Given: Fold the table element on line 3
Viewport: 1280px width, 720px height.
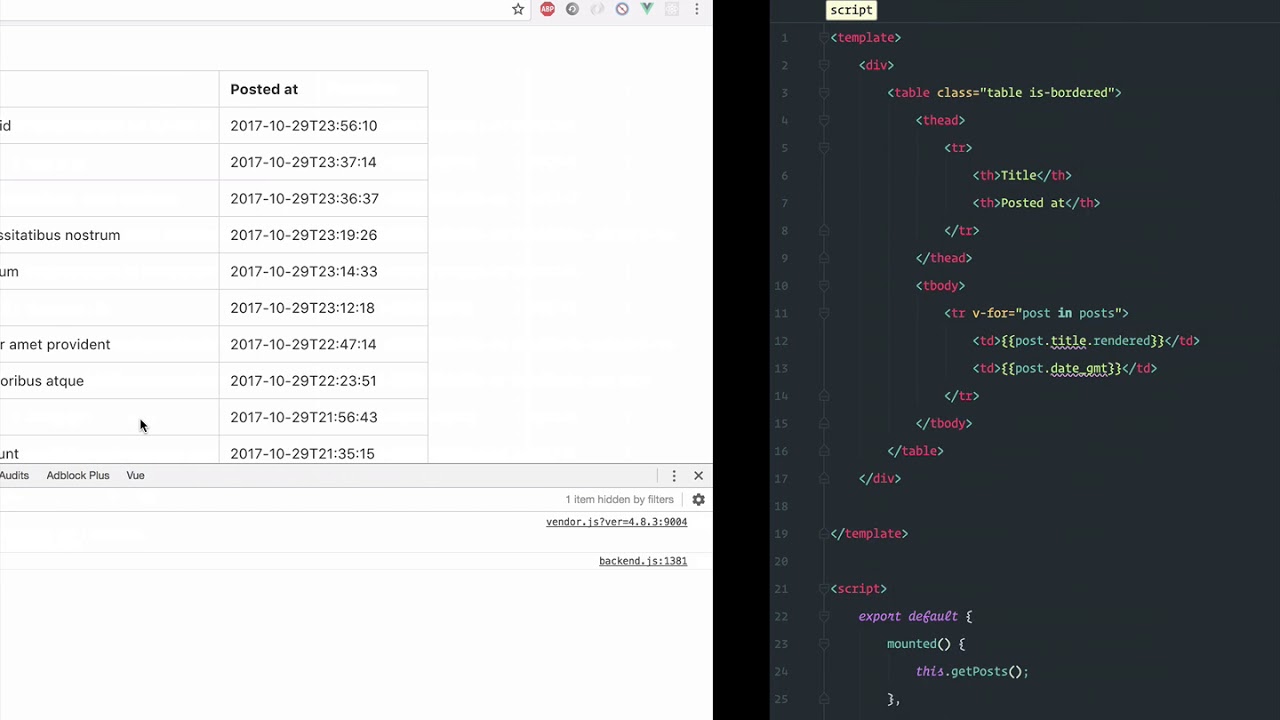Looking at the screenshot, I should 823,93.
